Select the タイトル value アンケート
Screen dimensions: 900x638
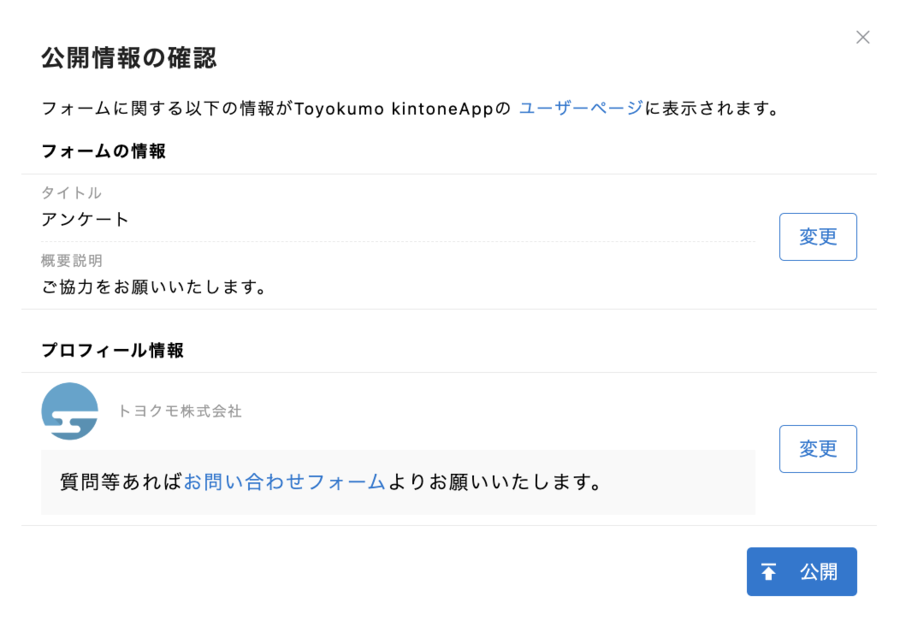(86, 219)
